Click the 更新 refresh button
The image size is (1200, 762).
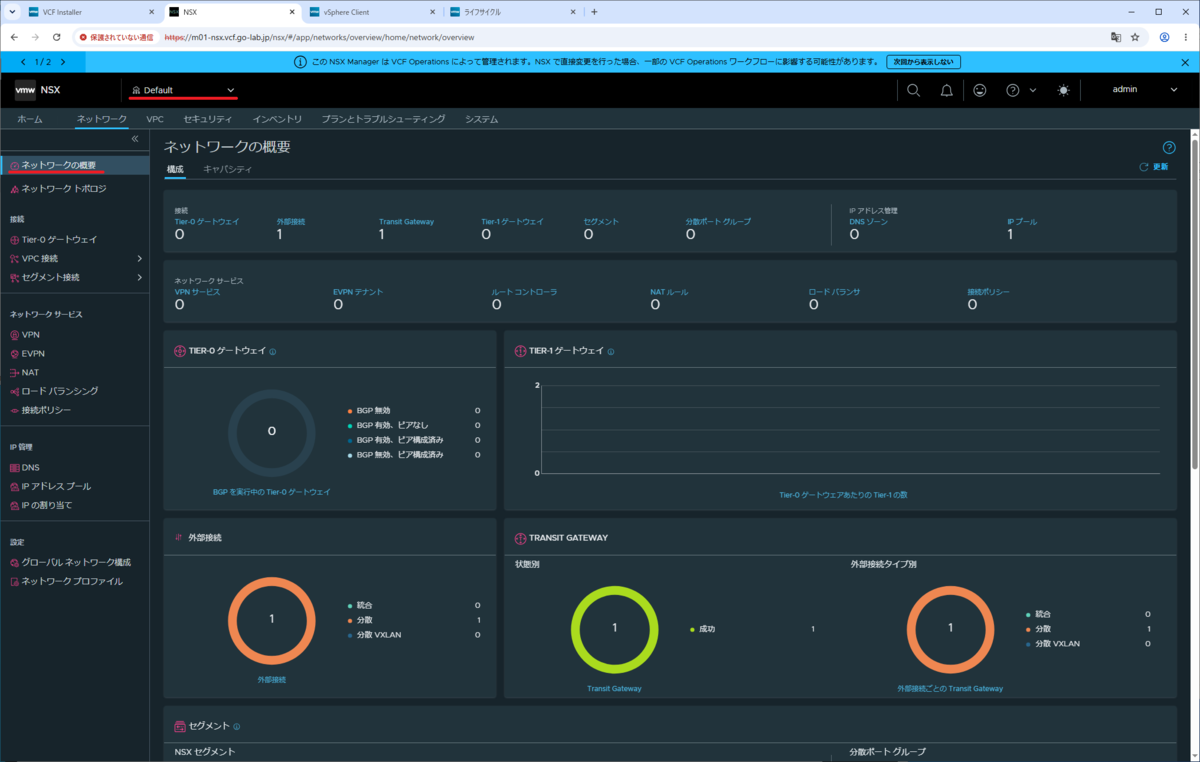point(1154,167)
